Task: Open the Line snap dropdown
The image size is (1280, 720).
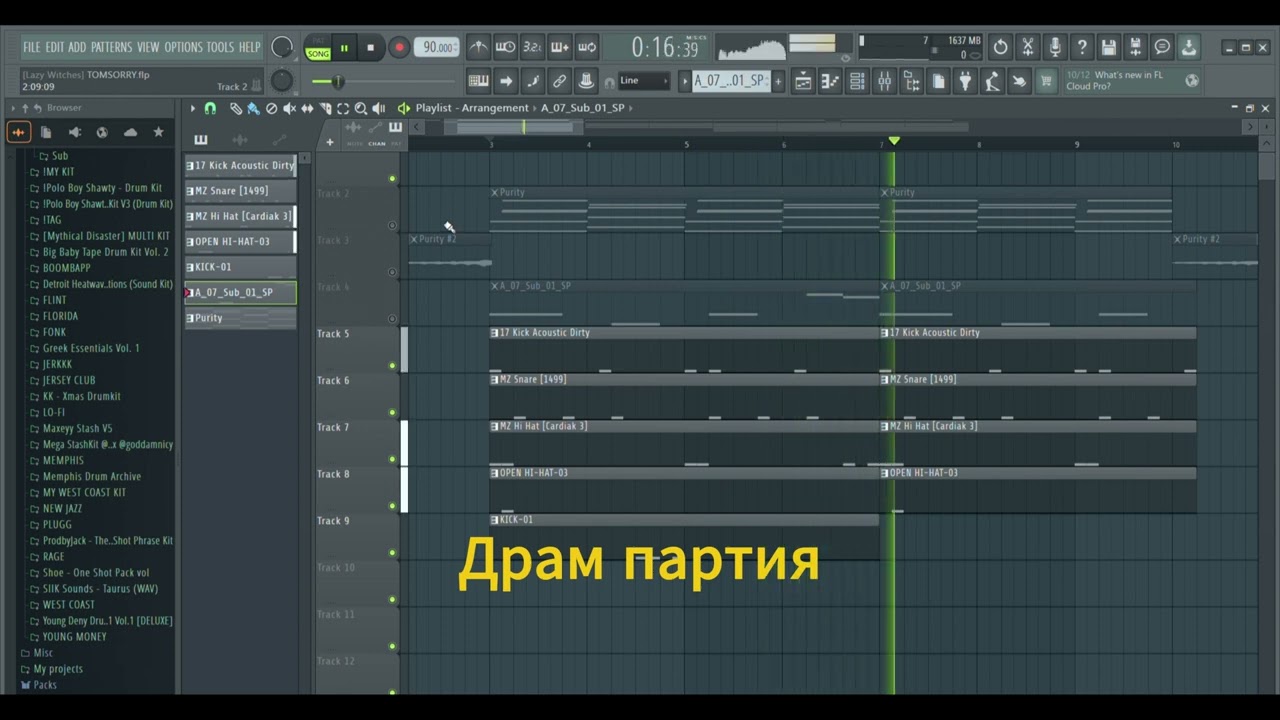Action: [x=643, y=81]
